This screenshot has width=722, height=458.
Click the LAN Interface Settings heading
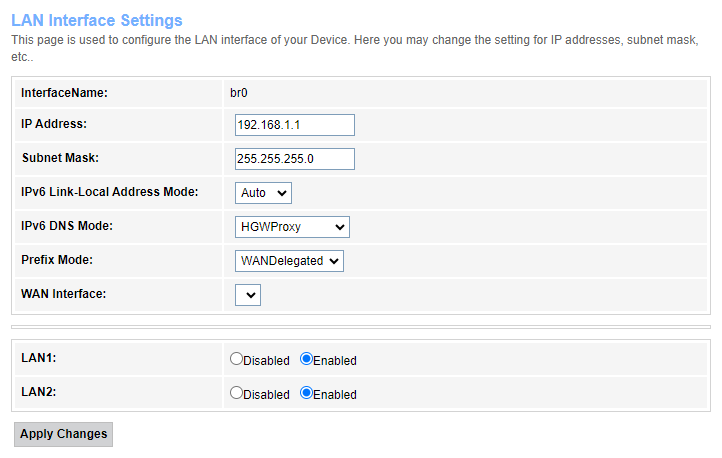click(x=97, y=20)
